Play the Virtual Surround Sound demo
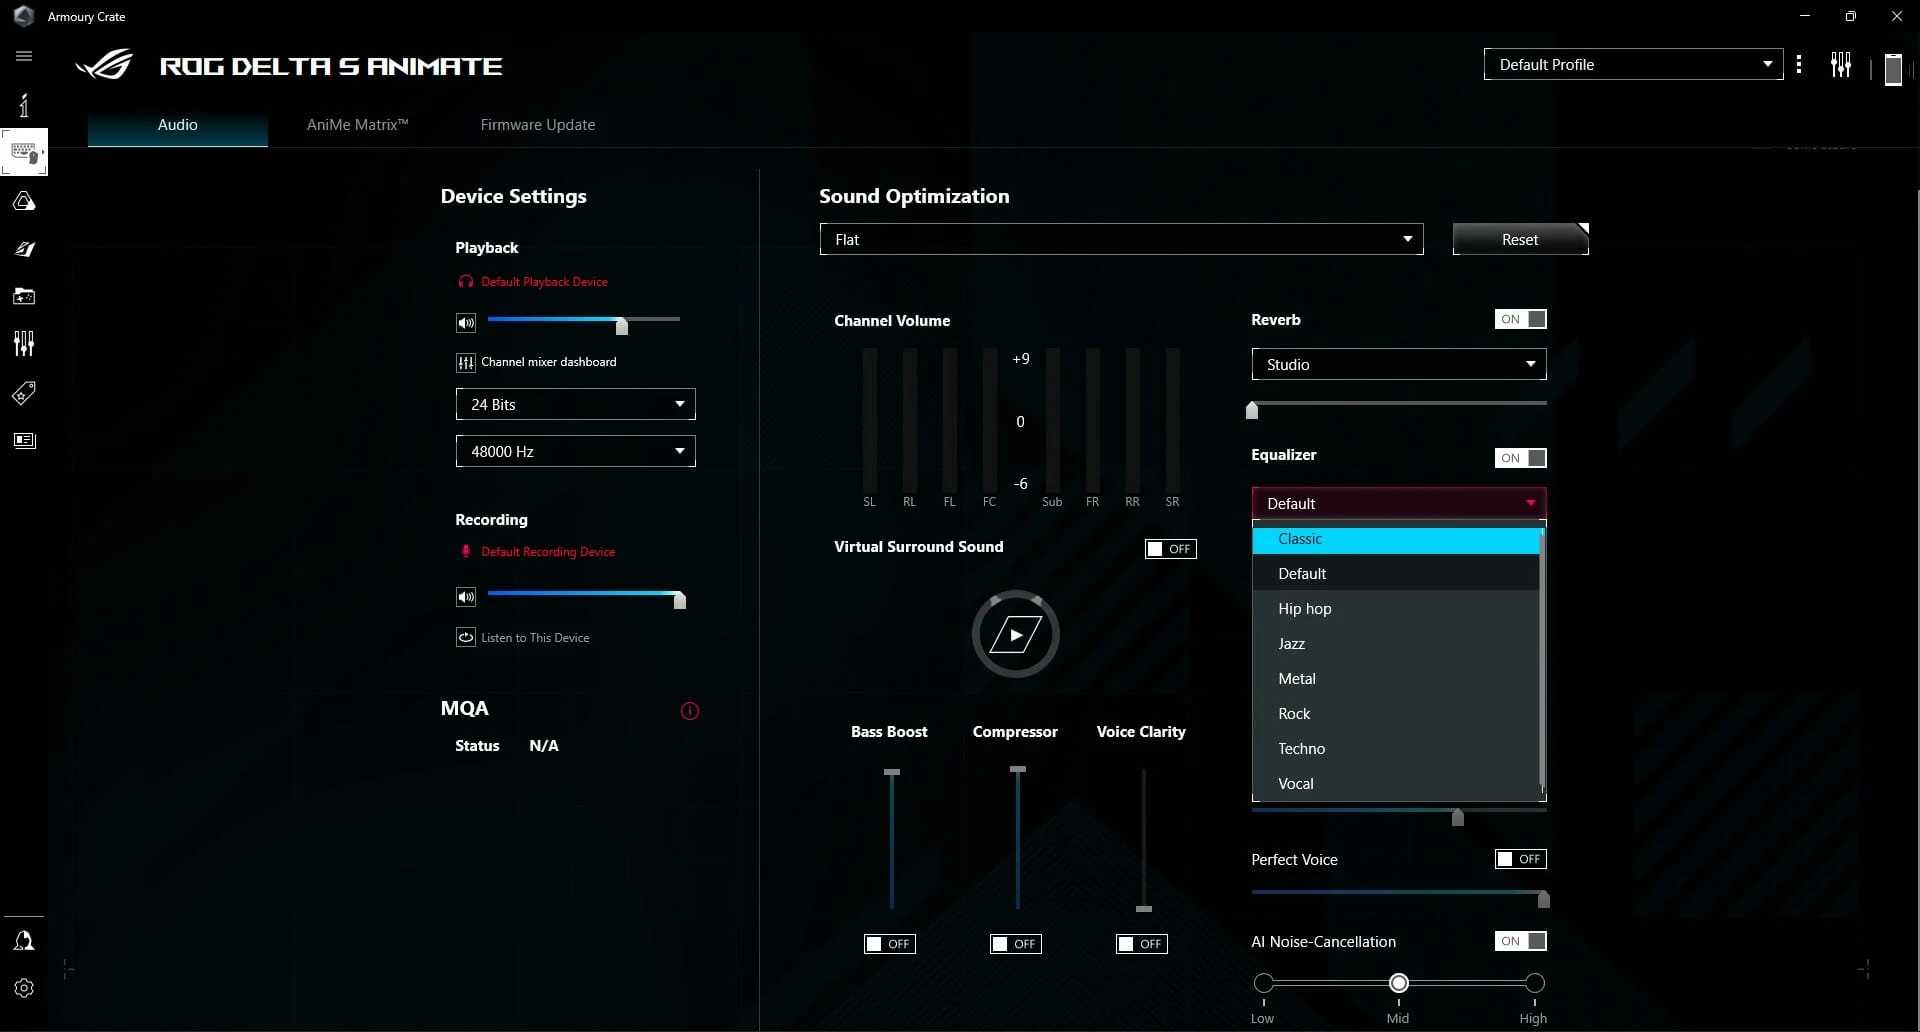This screenshot has height=1032, width=1920. (x=1016, y=634)
